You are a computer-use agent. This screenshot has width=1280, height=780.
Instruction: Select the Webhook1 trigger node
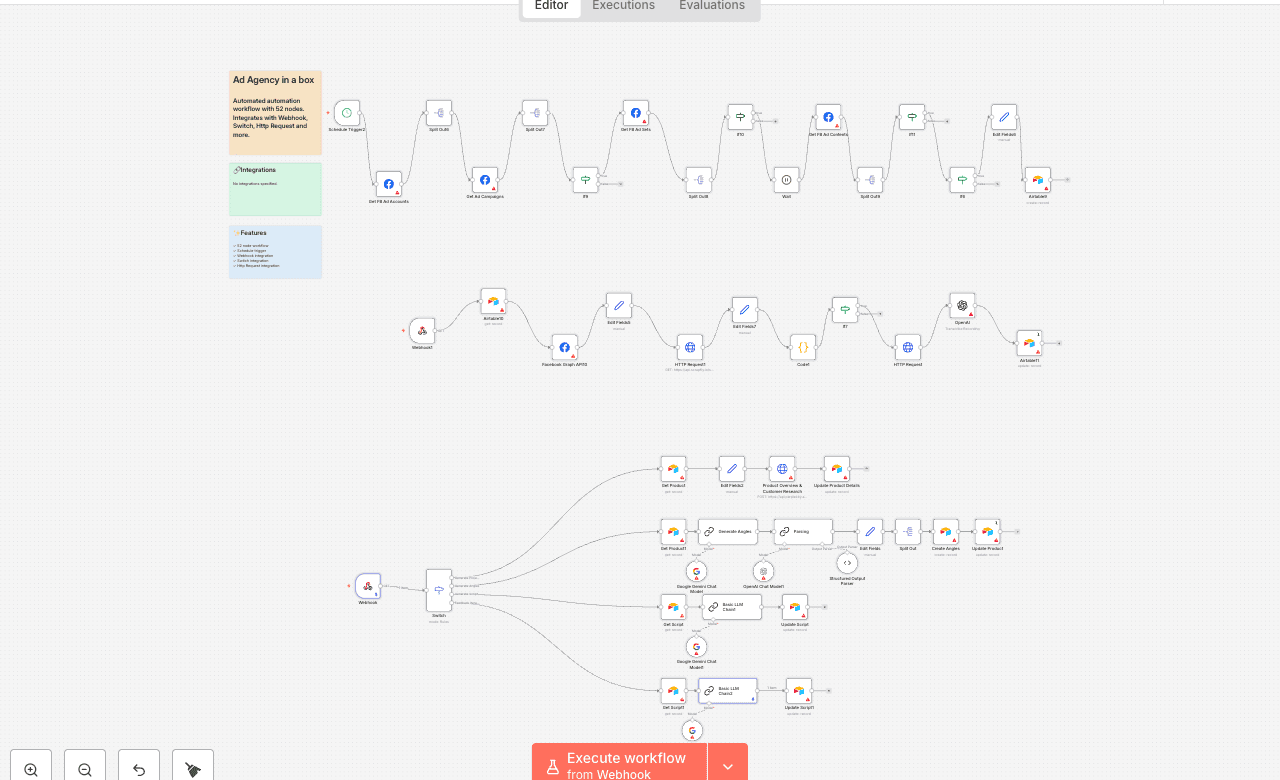[x=422, y=331]
